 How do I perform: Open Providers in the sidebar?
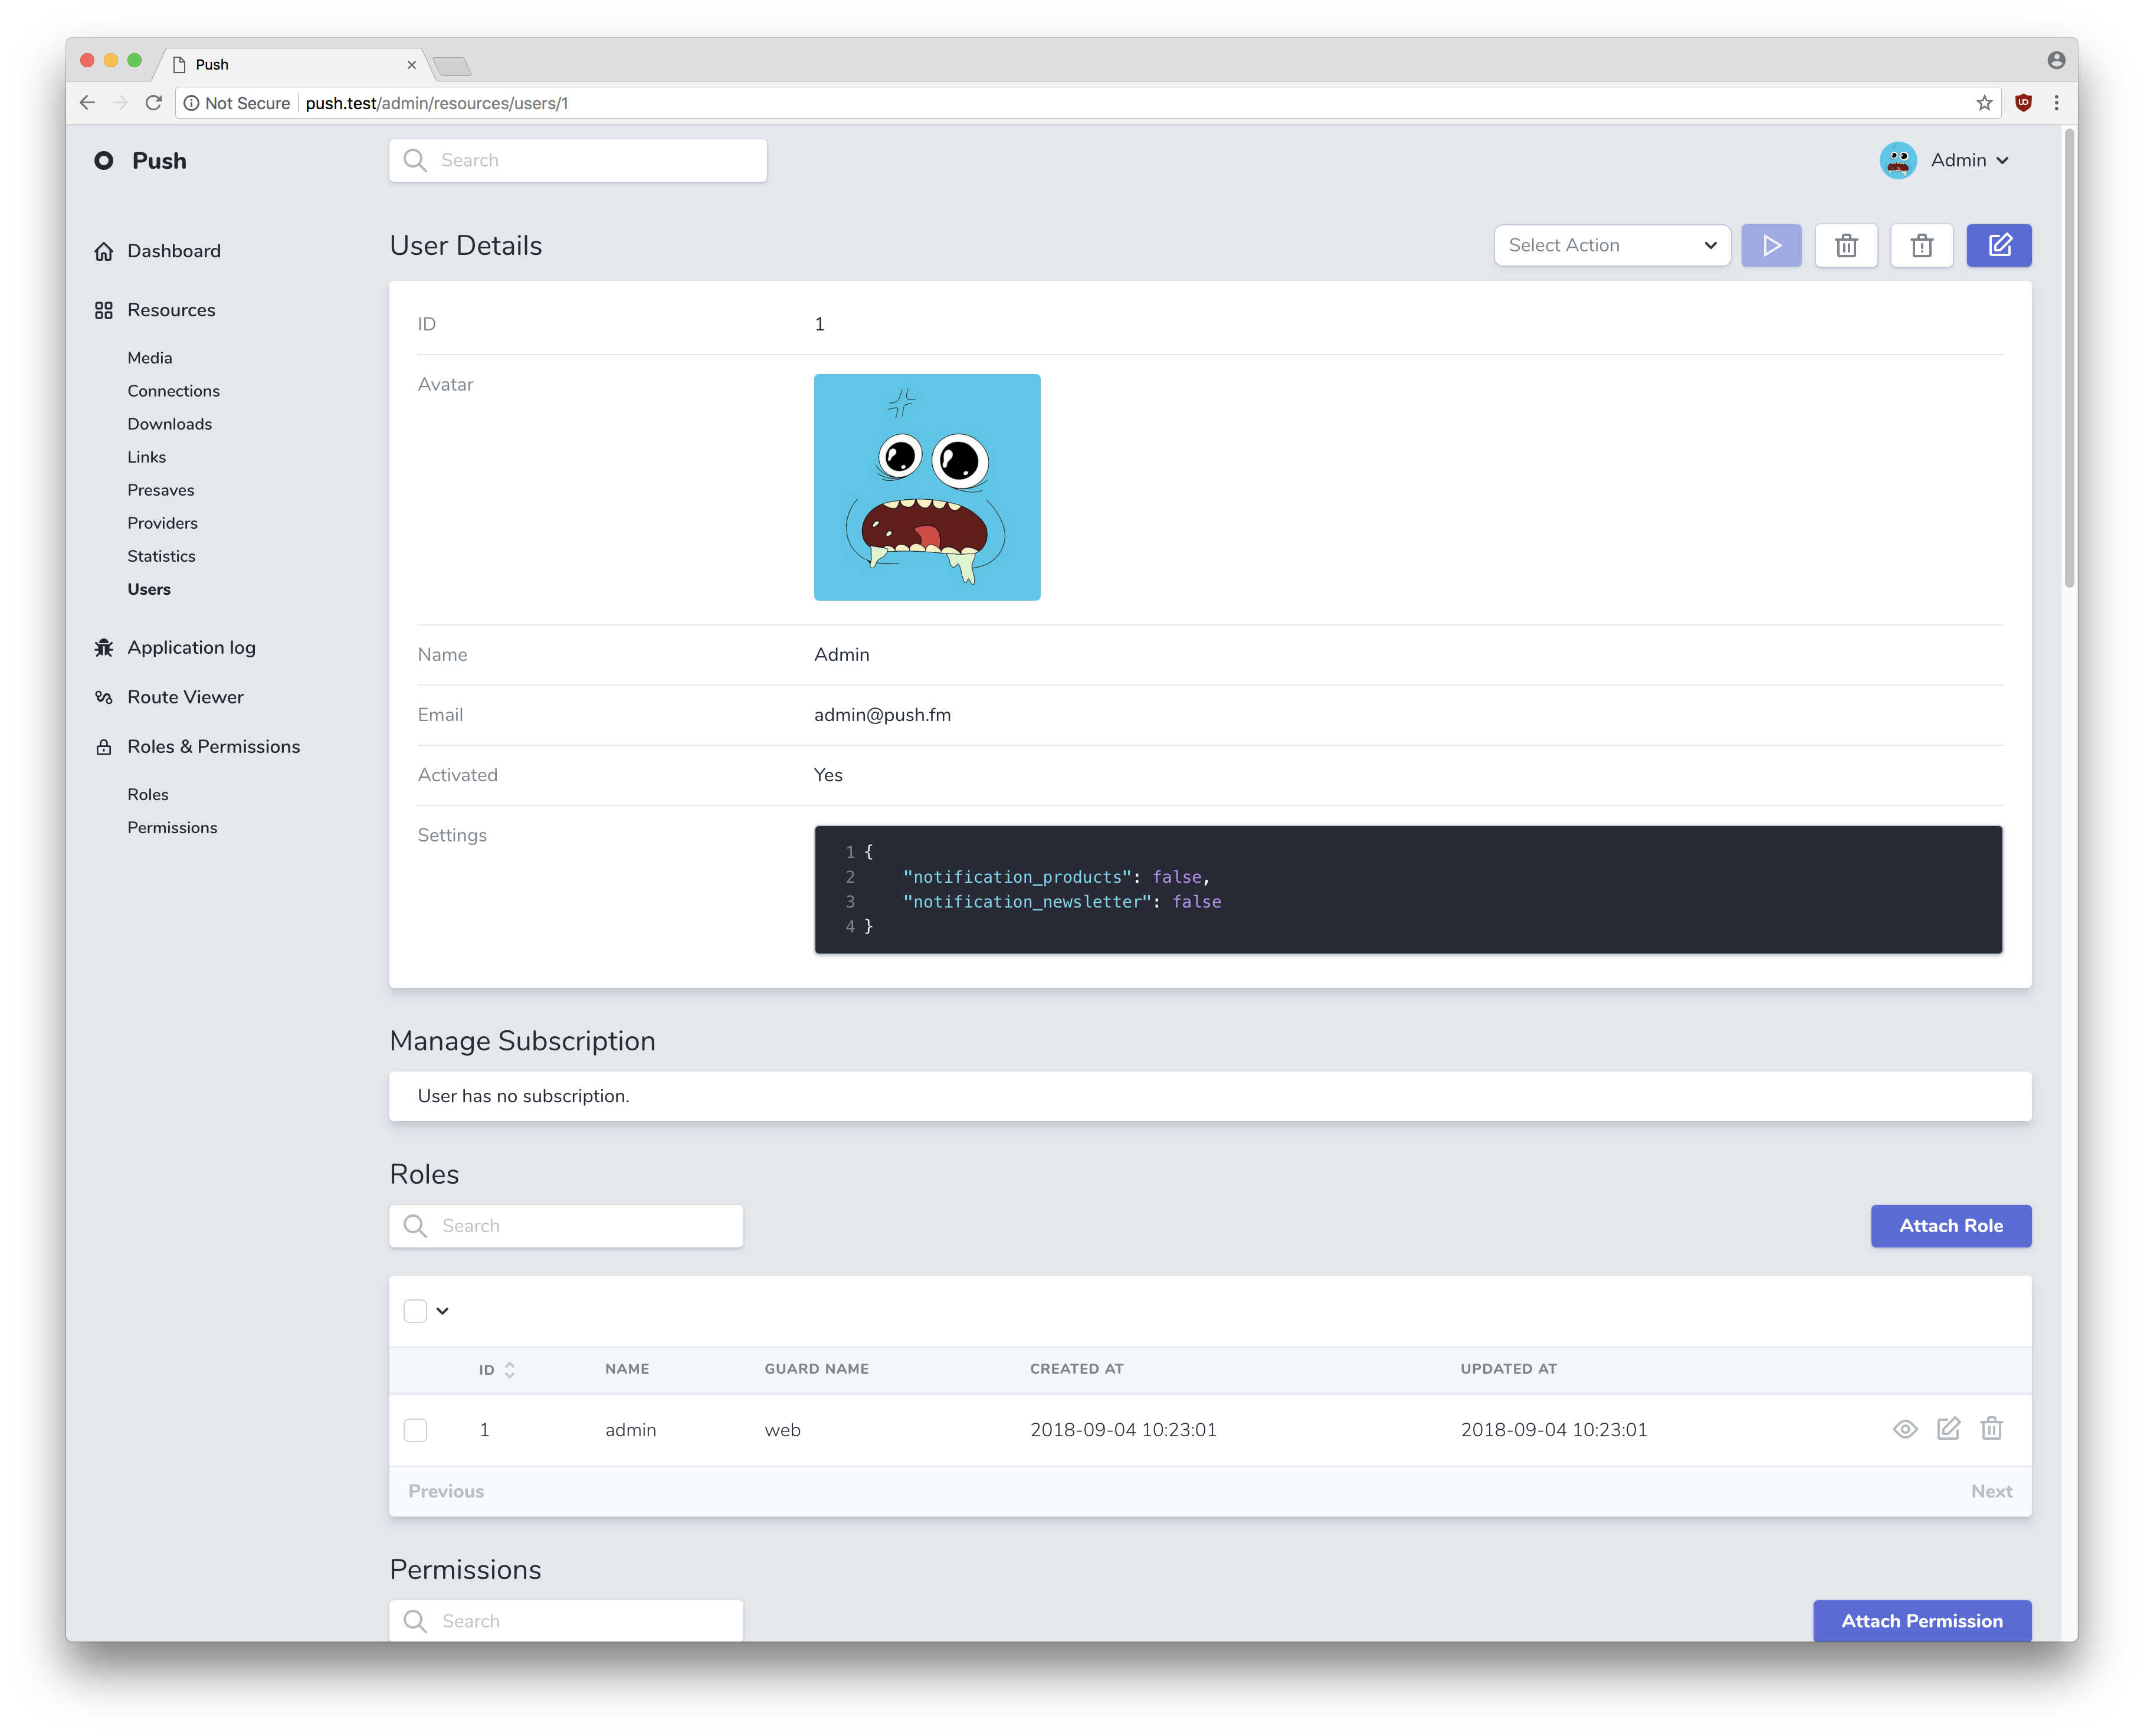[162, 523]
